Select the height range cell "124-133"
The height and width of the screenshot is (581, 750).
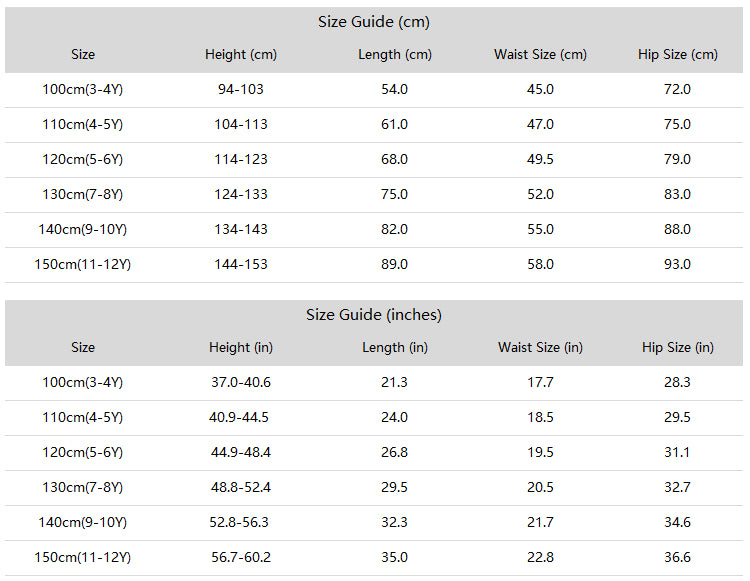pyautogui.click(x=241, y=194)
